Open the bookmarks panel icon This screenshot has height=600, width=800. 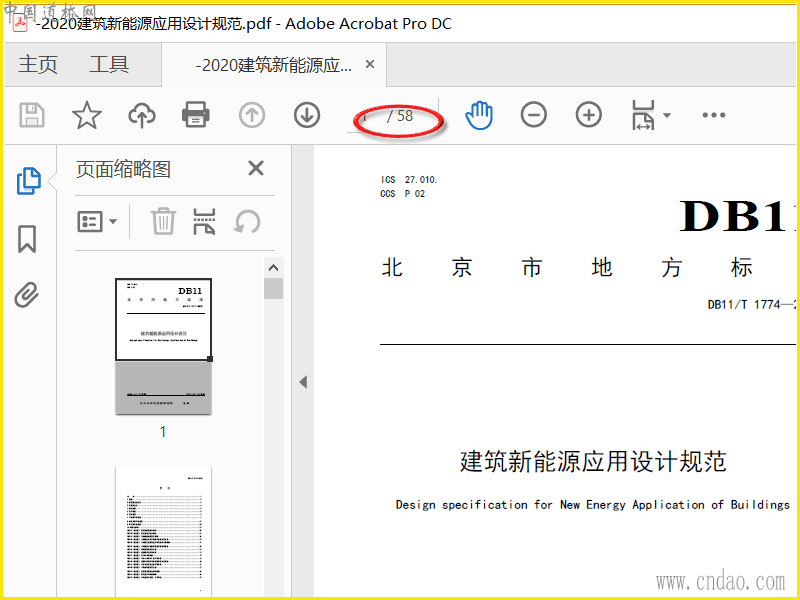pyautogui.click(x=27, y=239)
